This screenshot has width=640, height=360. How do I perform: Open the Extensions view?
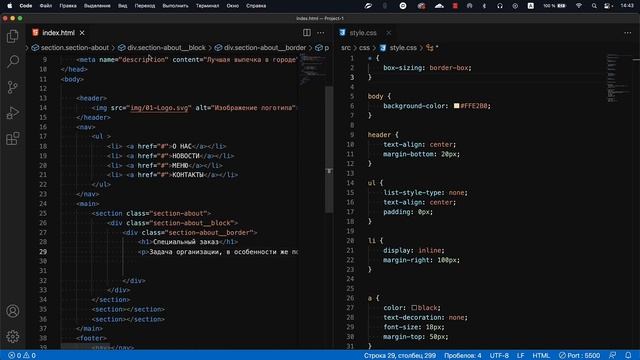(13, 138)
